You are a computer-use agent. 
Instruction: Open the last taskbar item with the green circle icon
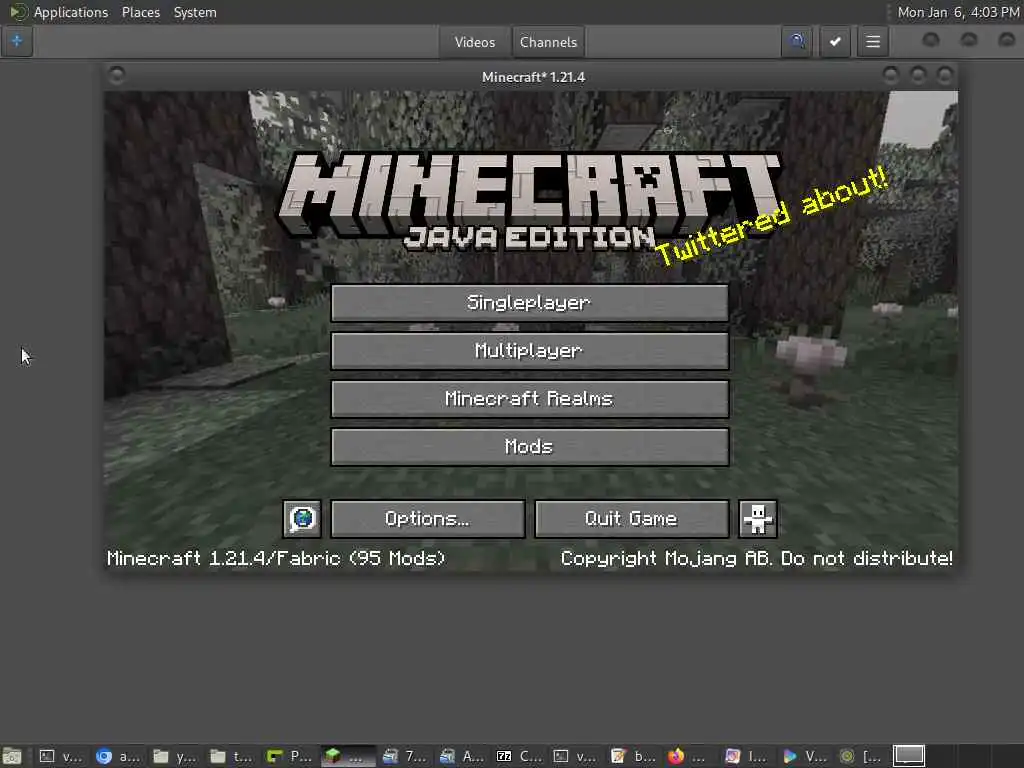tap(860, 756)
